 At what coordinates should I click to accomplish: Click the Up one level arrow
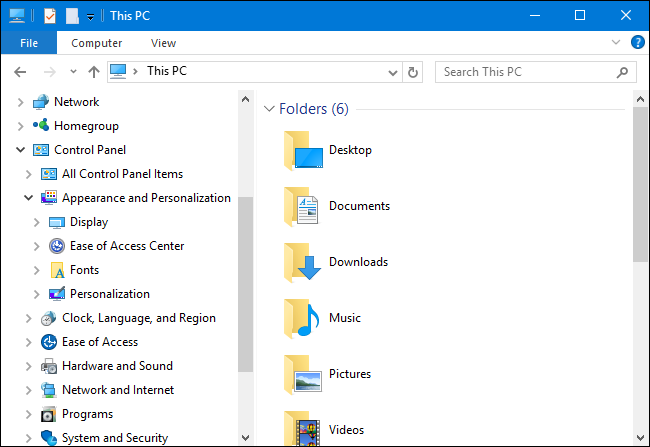click(94, 72)
